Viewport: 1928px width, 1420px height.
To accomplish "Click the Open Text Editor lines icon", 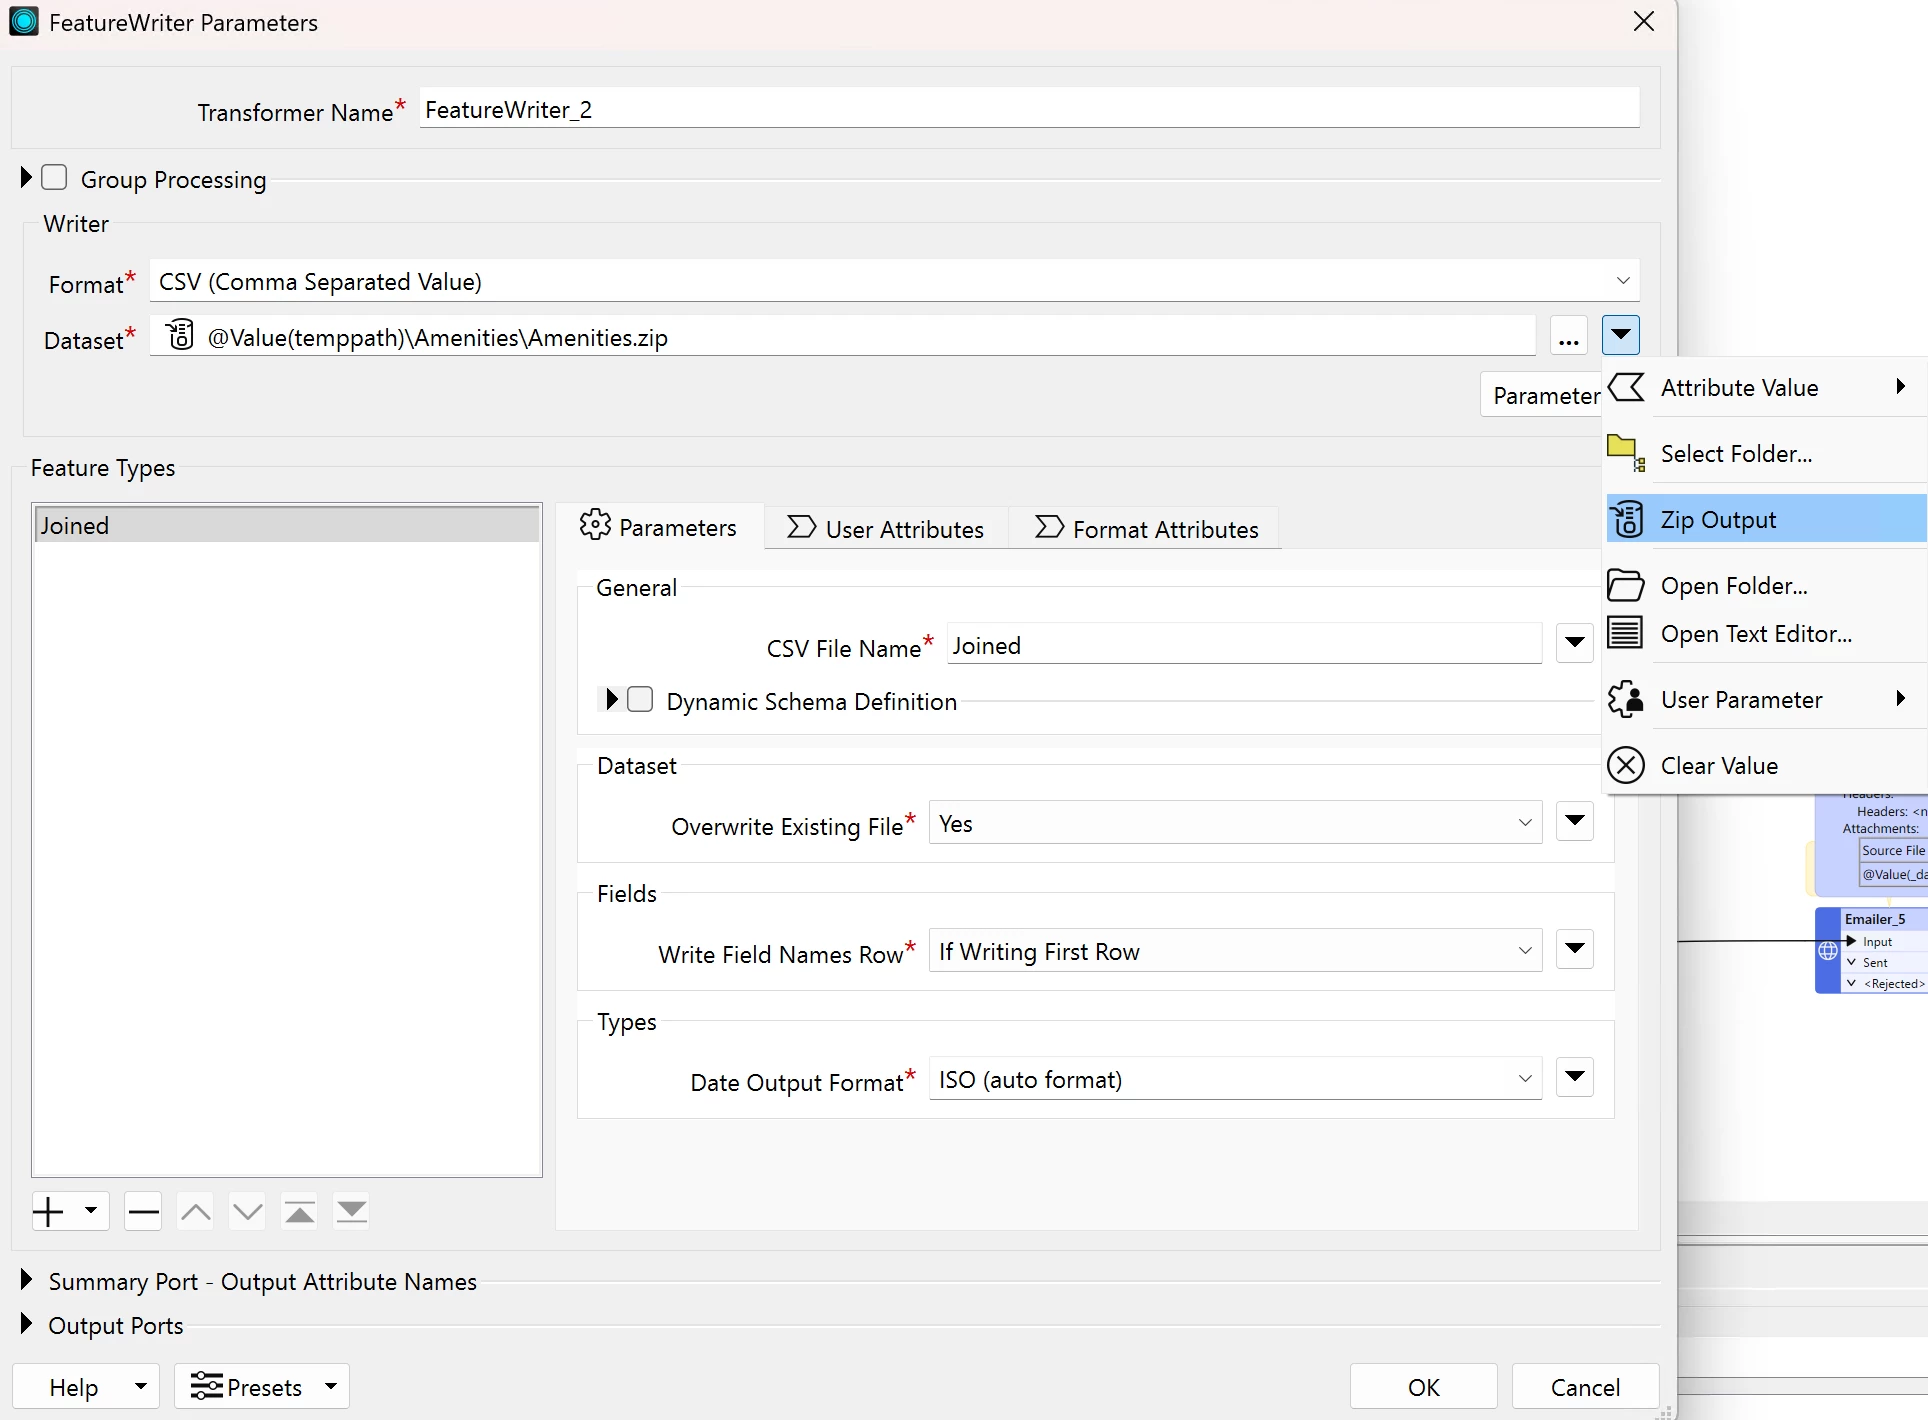I will (1625, 633).
